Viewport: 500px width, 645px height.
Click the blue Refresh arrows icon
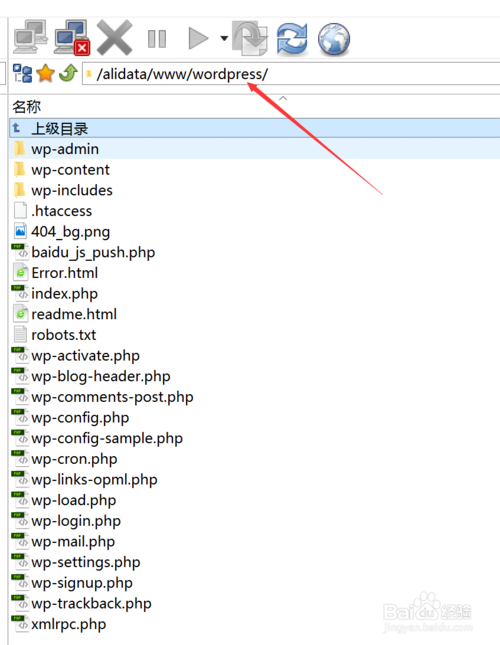point(292,39)
